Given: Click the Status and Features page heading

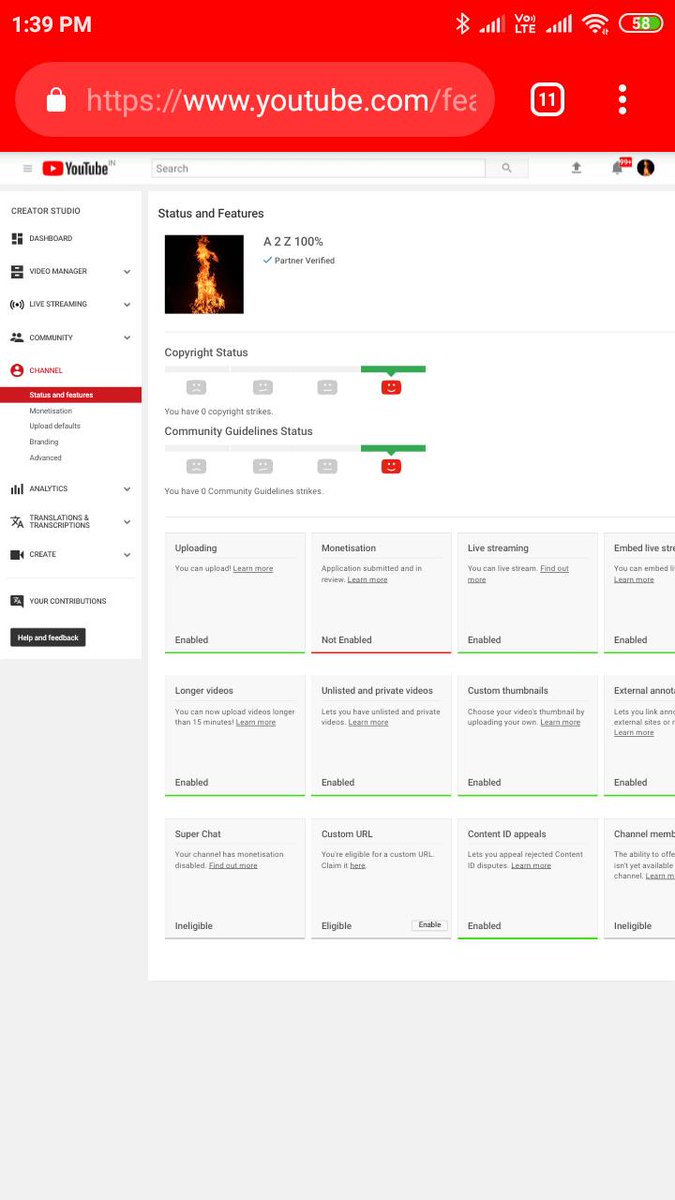Looking at the screenshot, I should tap(211, 213).
